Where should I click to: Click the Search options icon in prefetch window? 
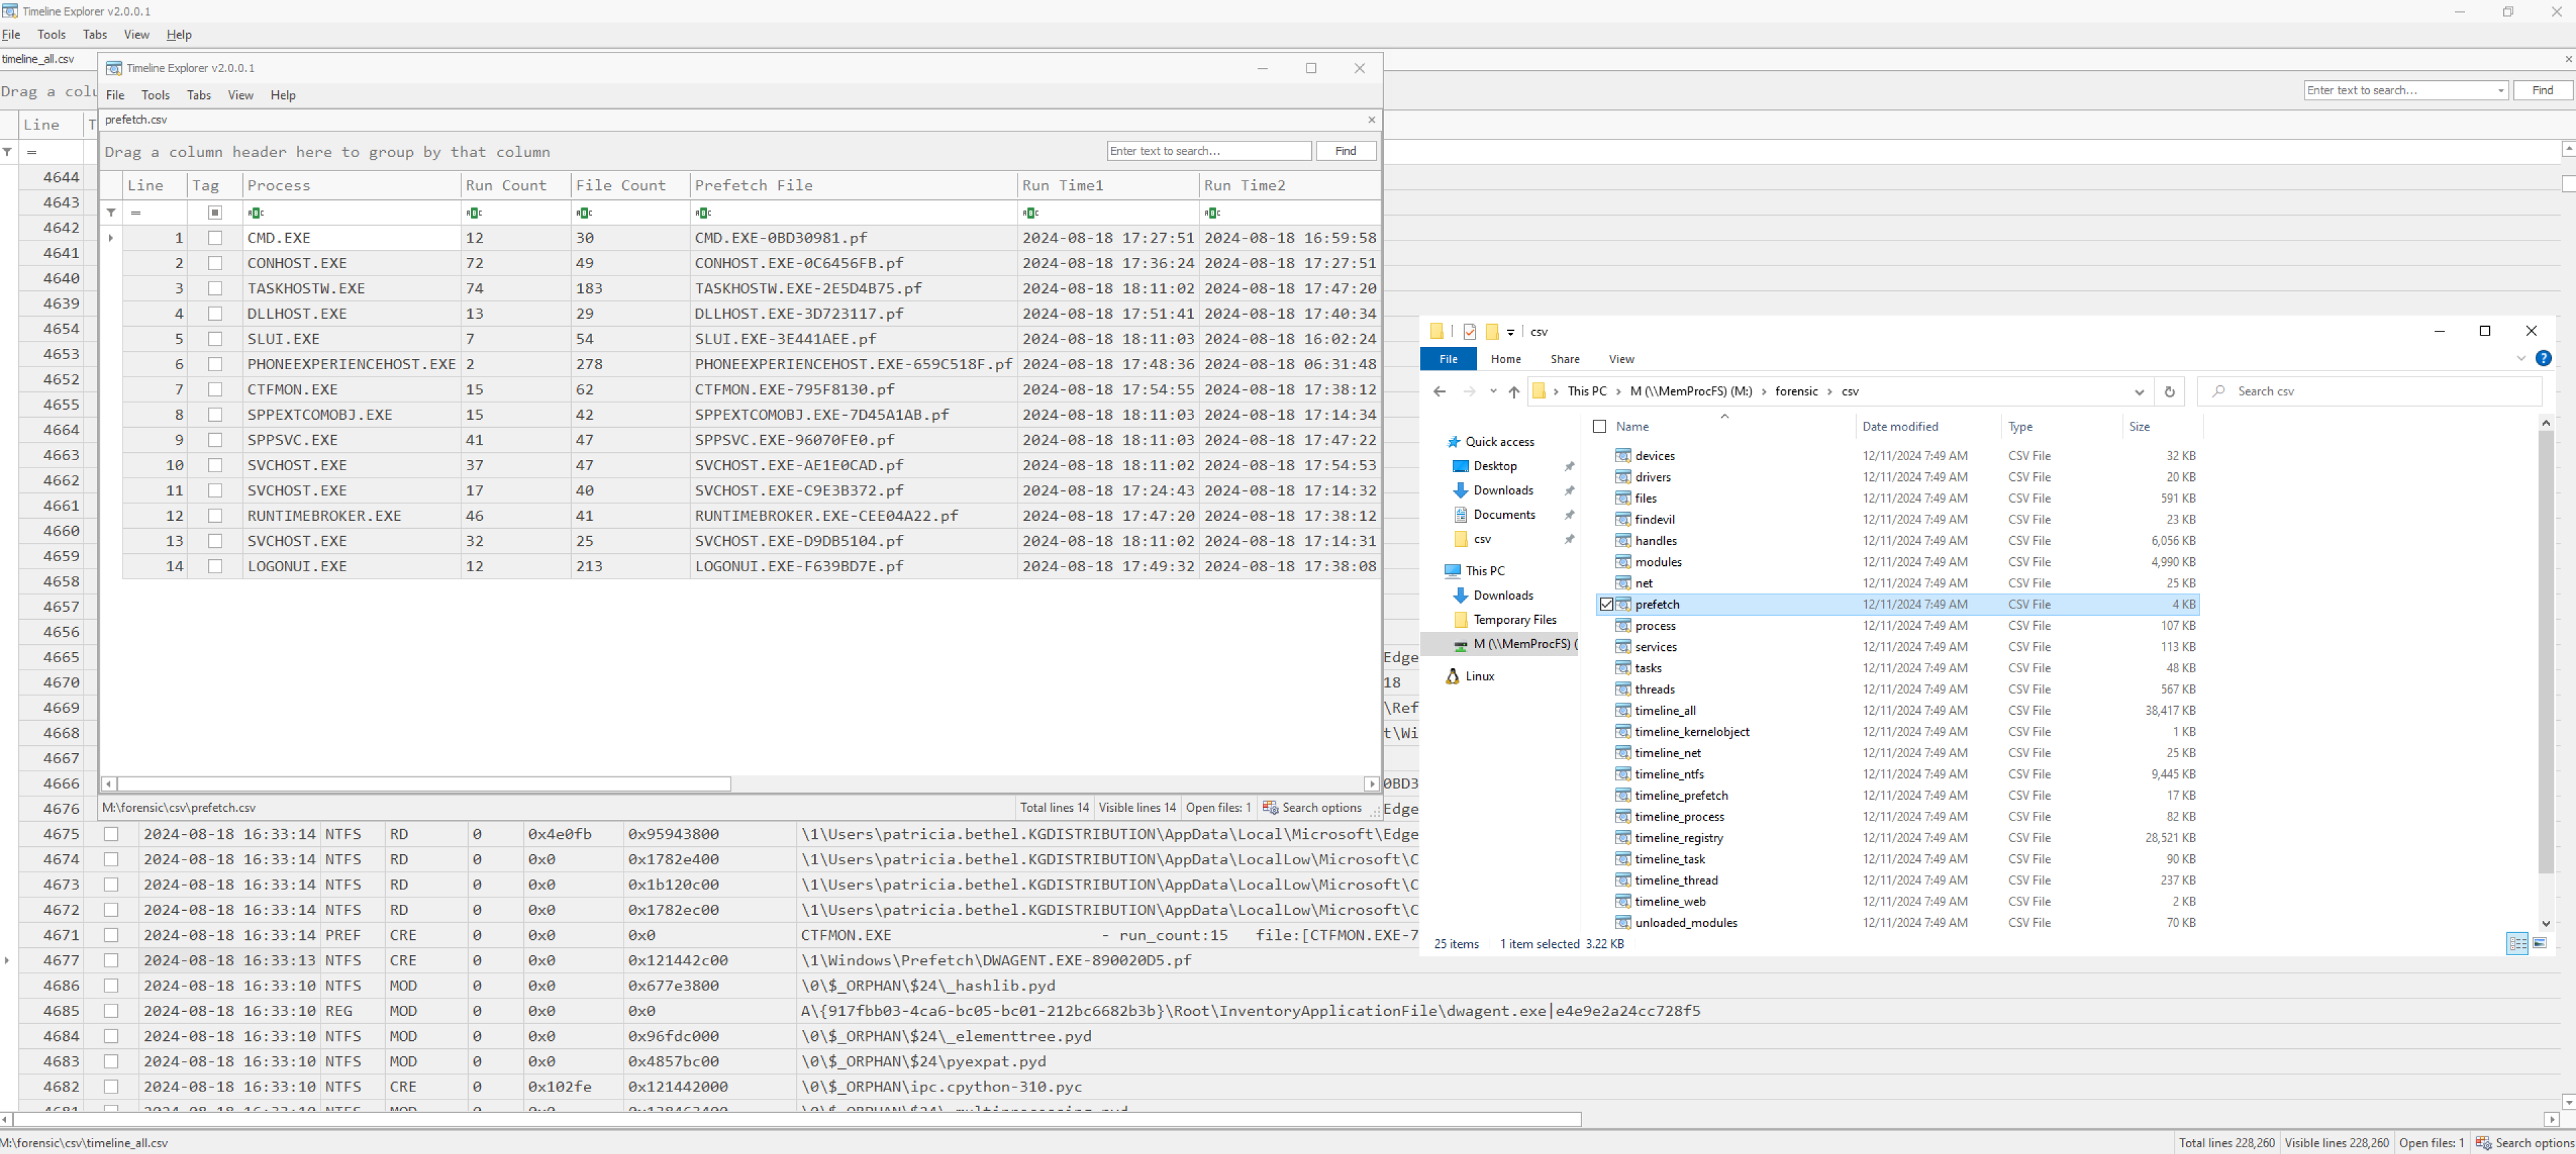[1270, 807]
